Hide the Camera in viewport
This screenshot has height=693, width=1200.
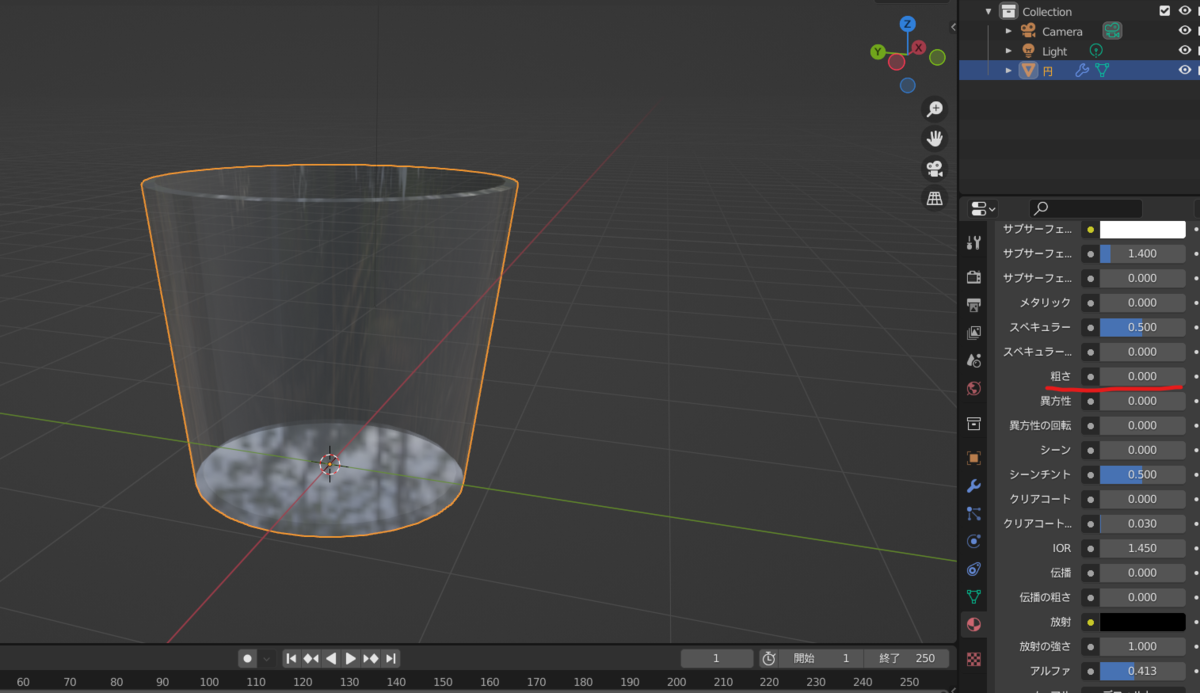1185,31
